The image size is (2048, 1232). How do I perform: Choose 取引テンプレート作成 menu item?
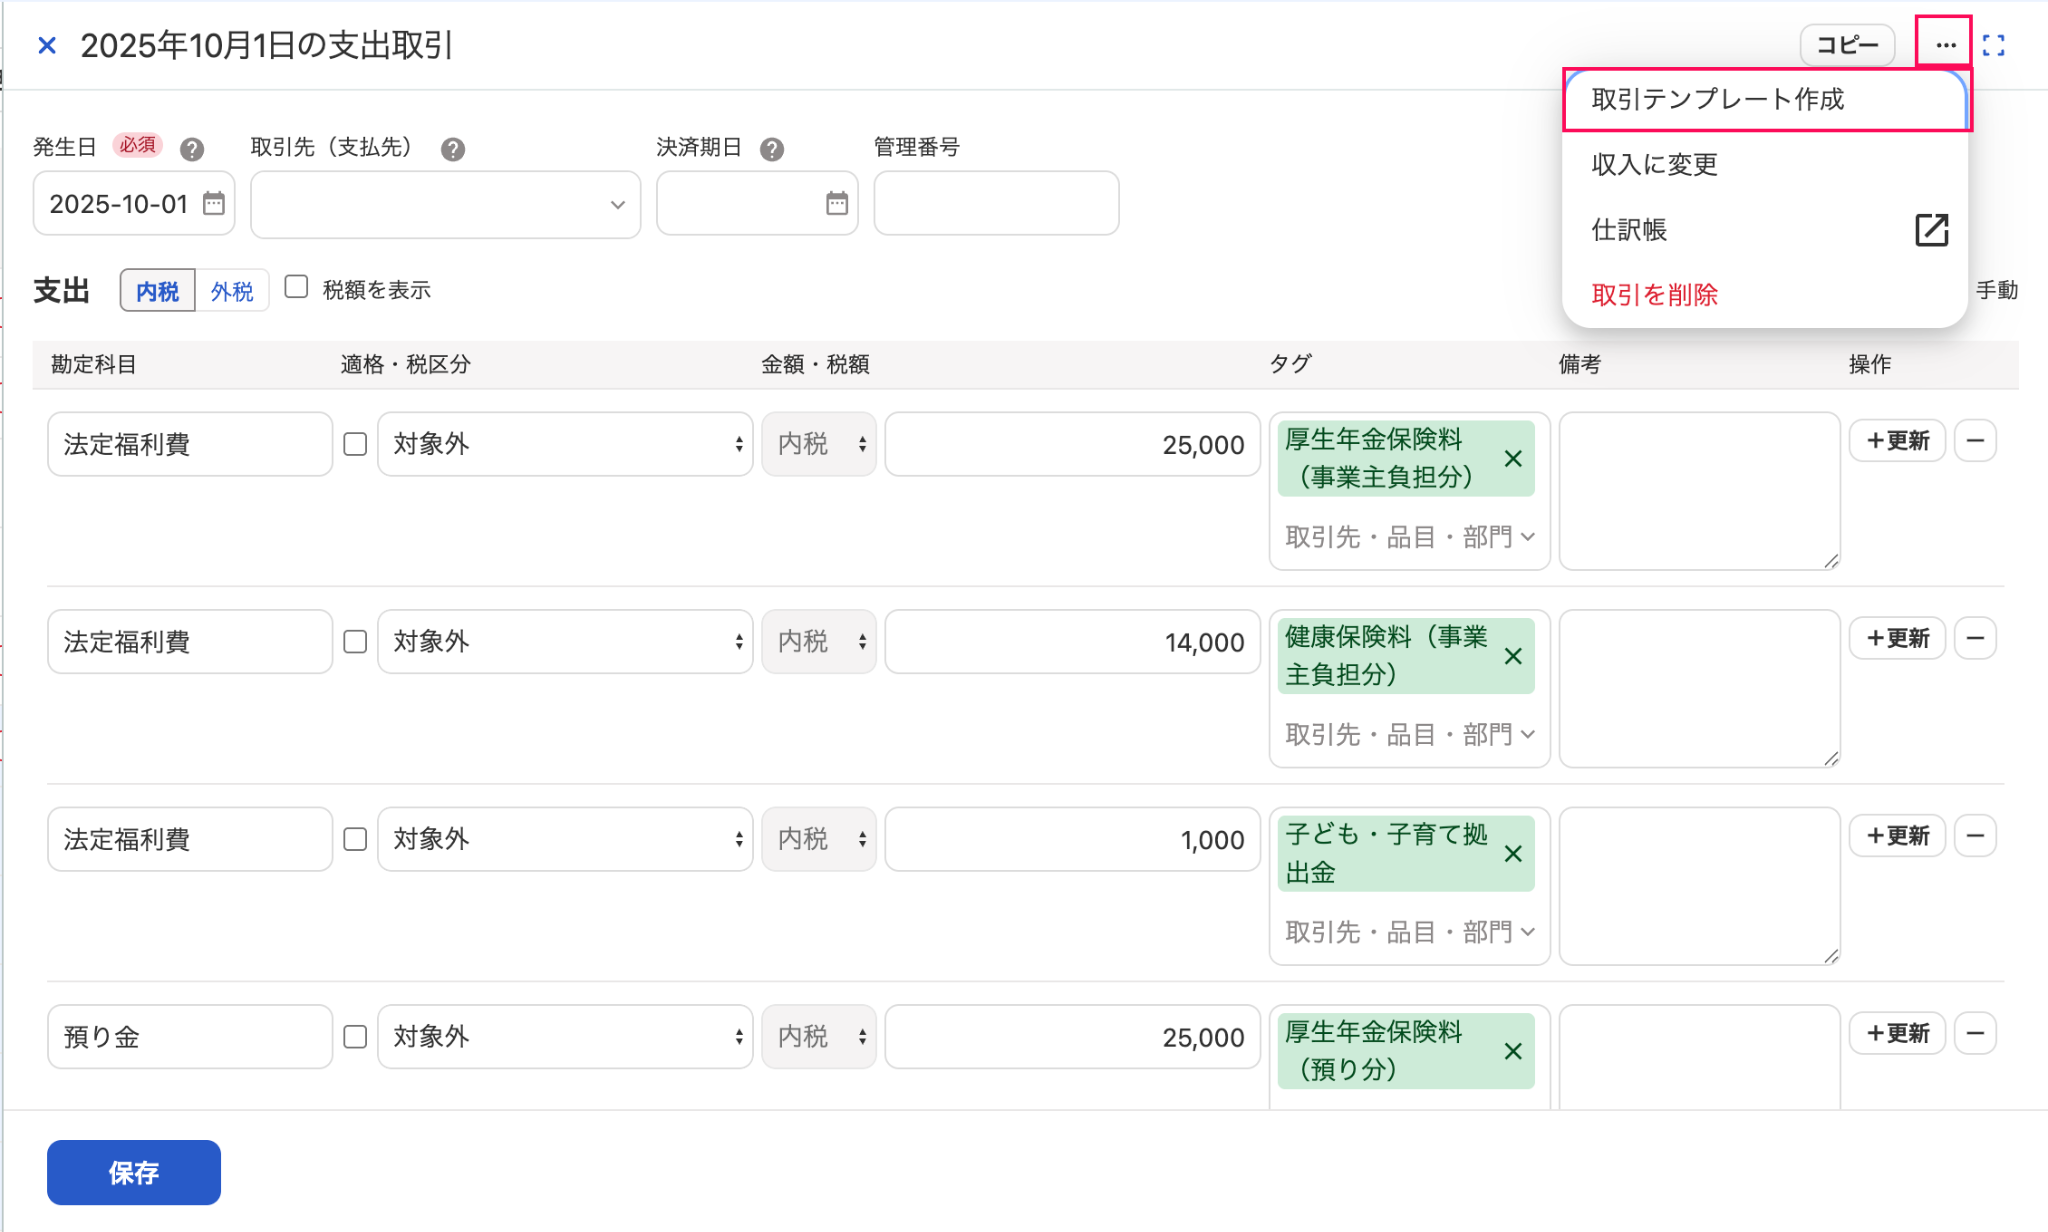pos(1766,99)
